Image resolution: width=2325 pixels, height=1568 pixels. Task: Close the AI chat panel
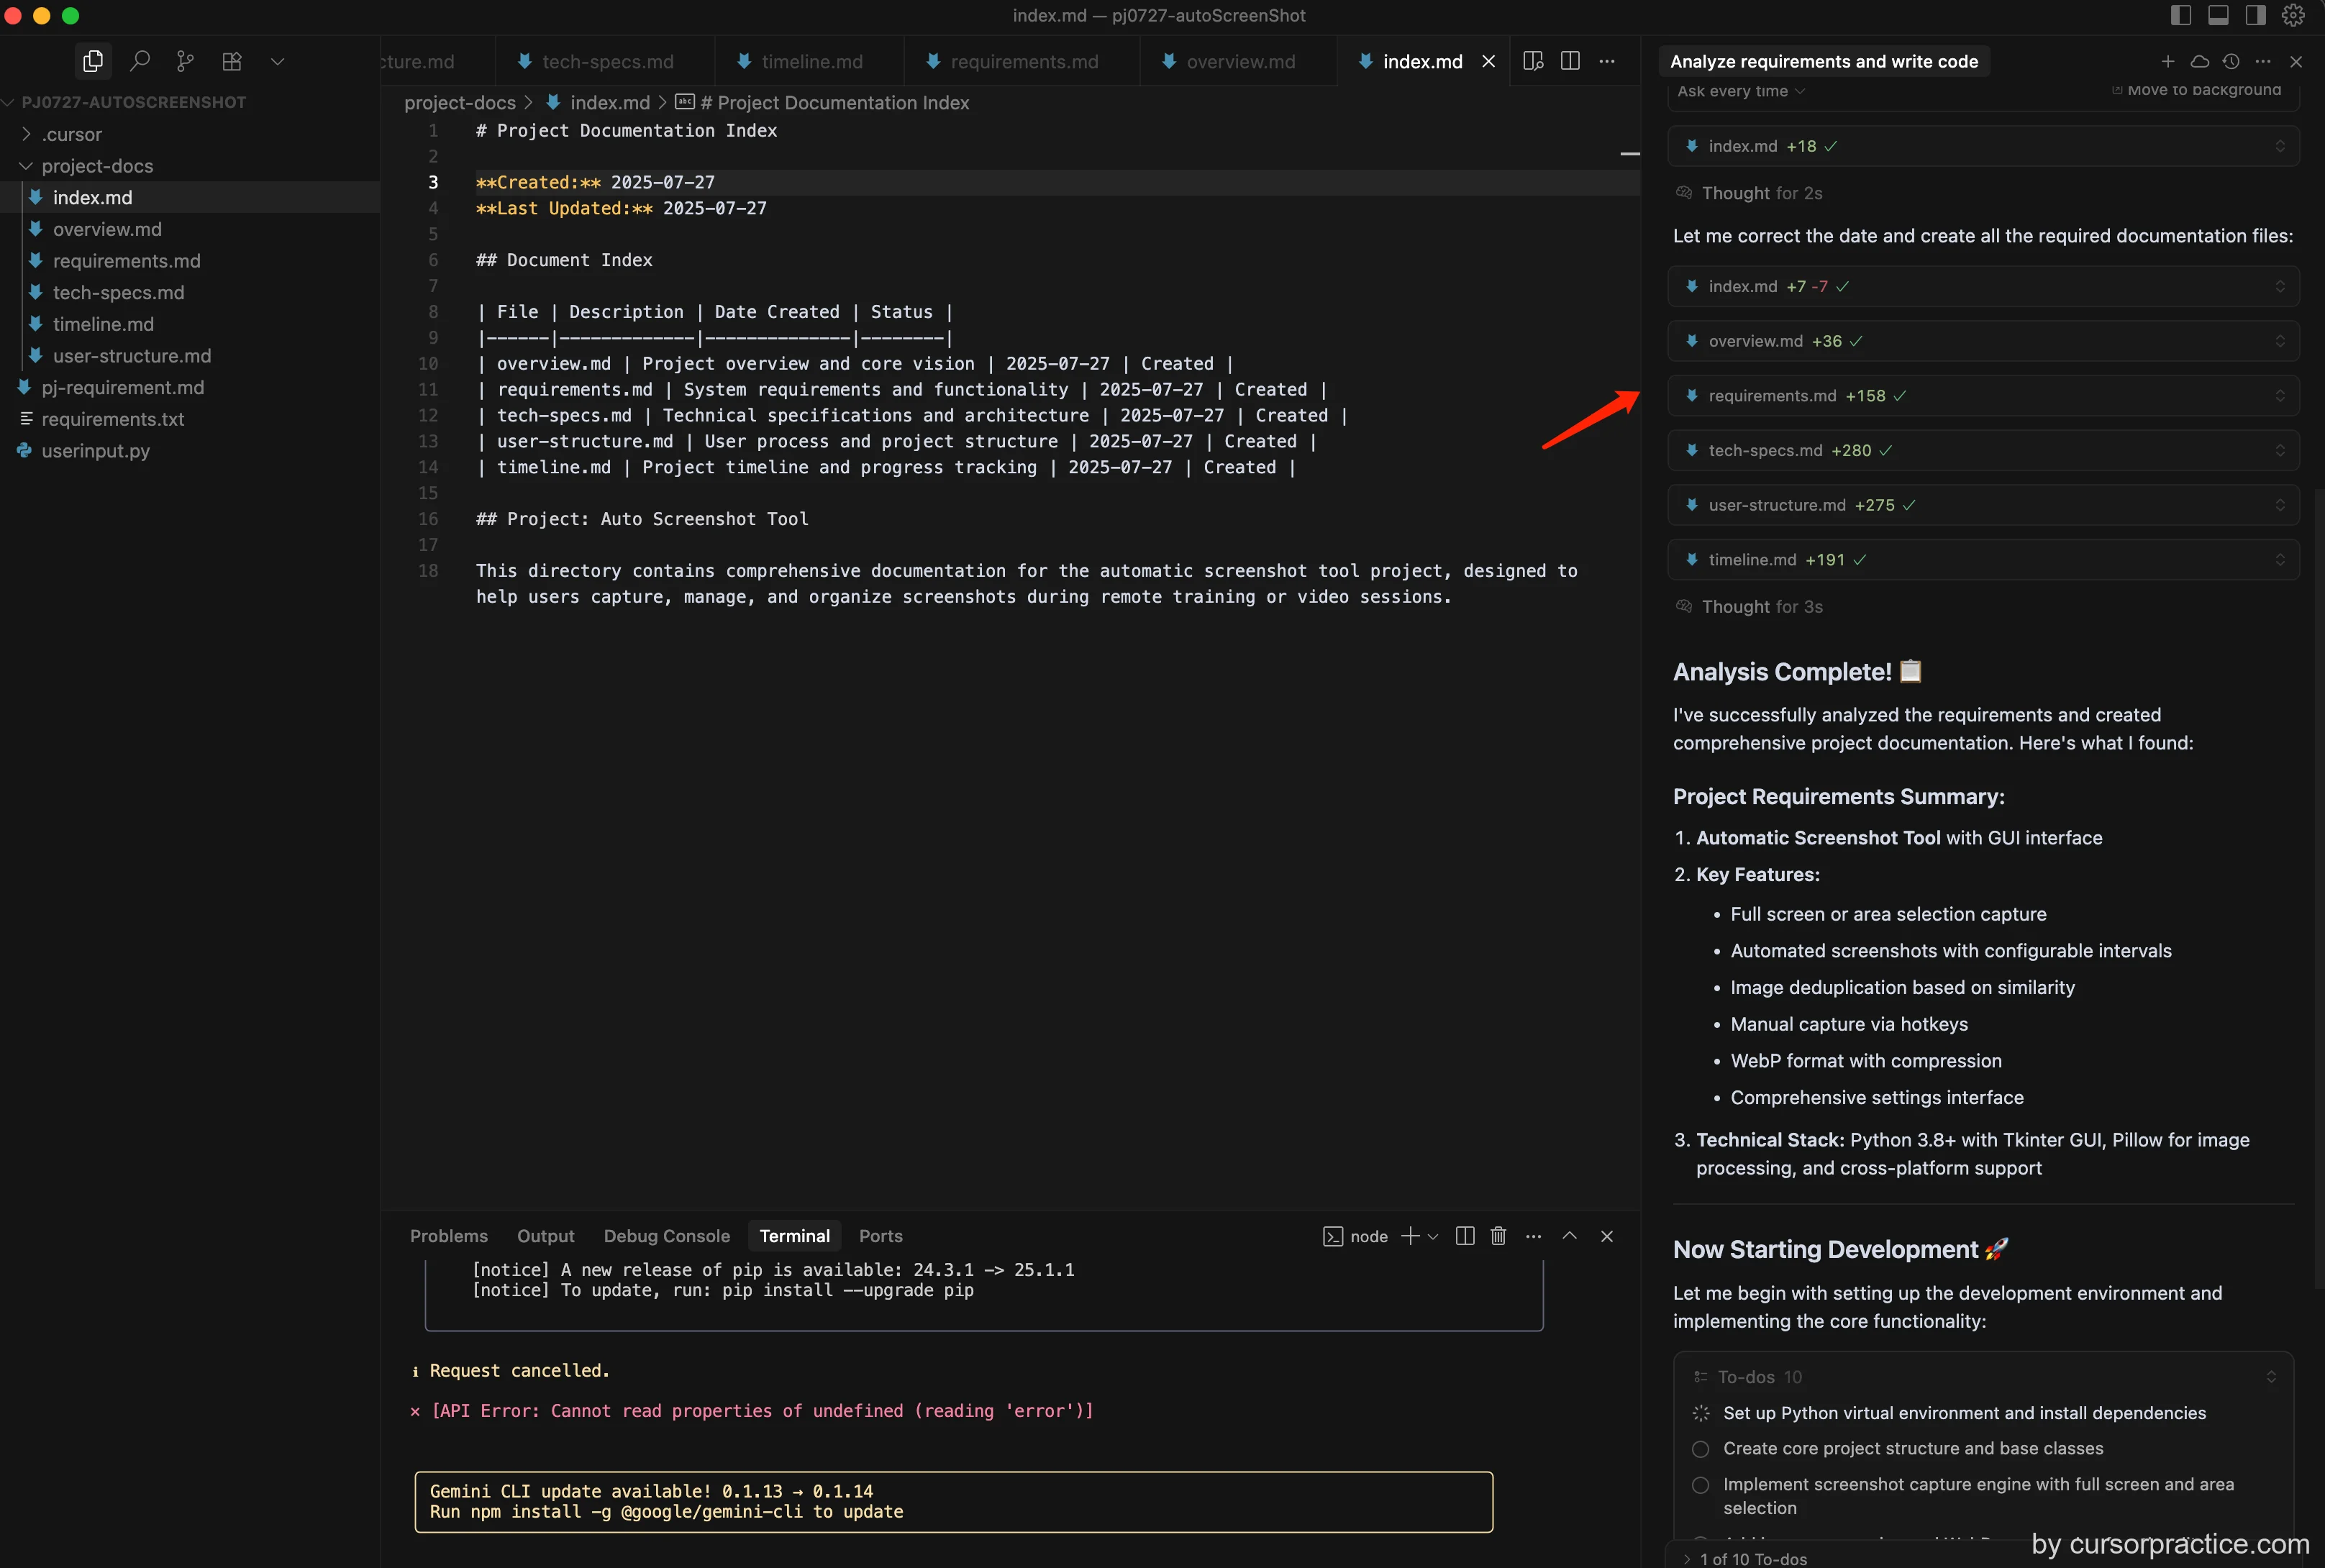tap(2296, 61)
